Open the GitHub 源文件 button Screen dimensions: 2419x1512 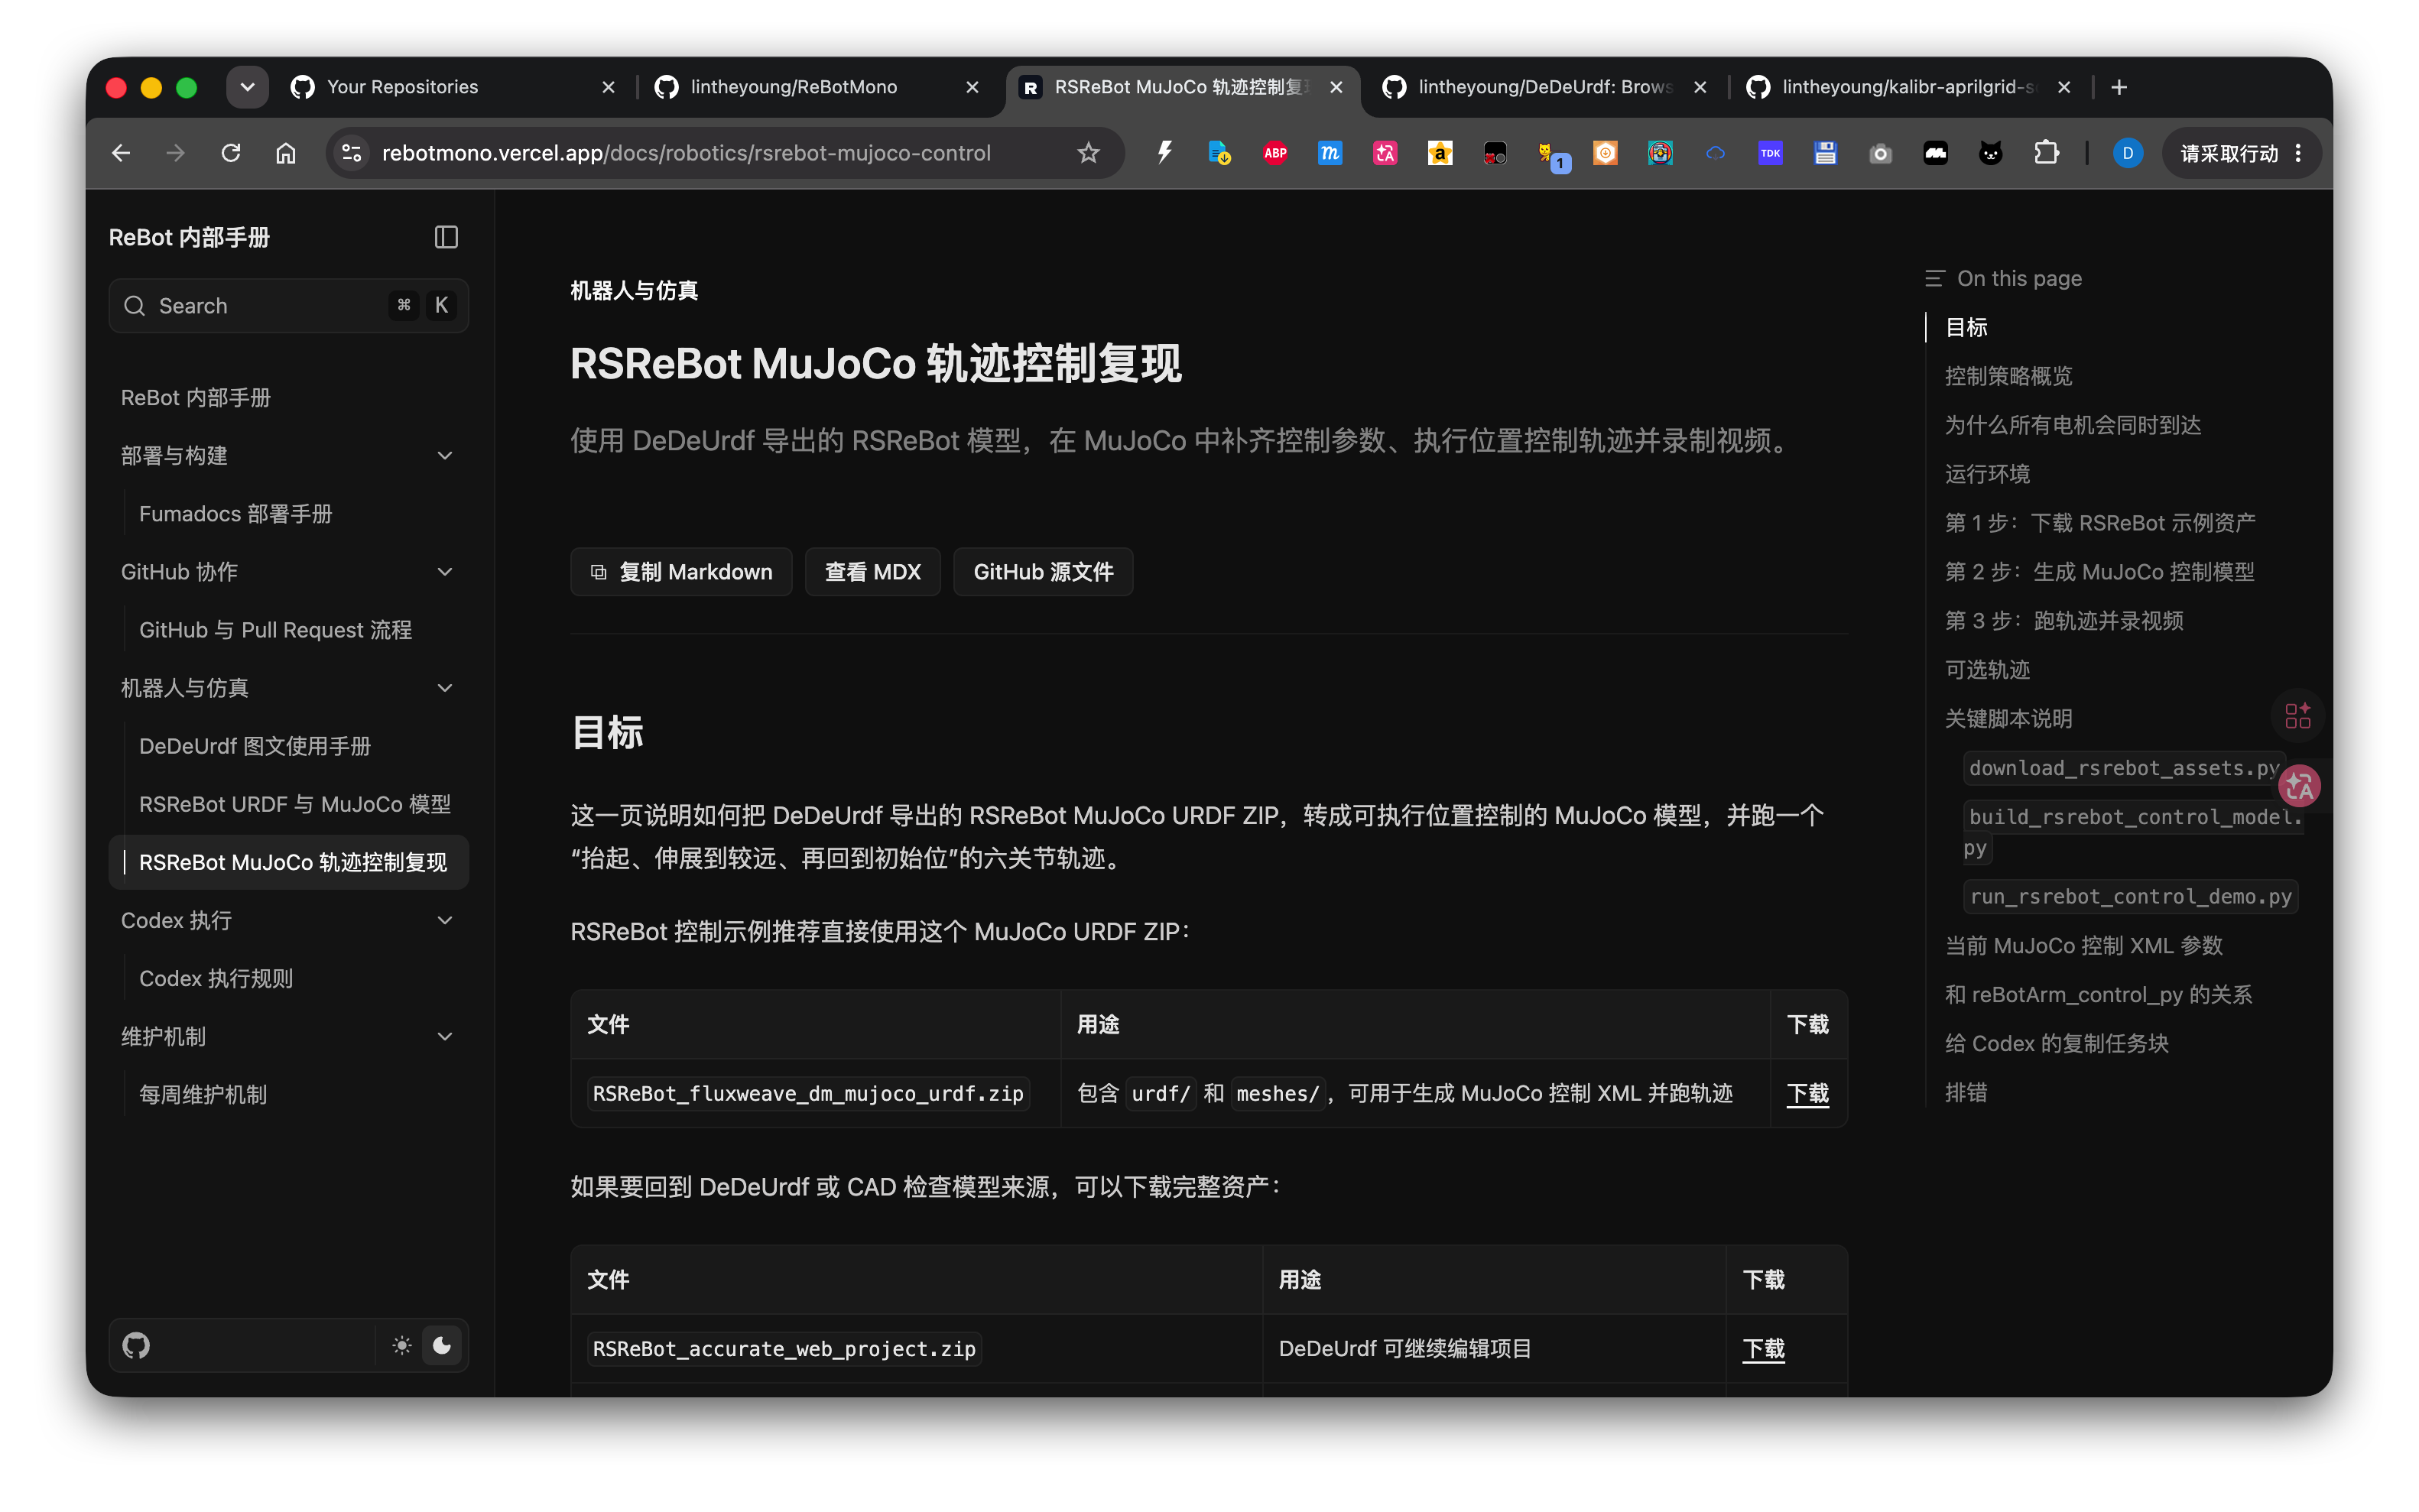1043,572
